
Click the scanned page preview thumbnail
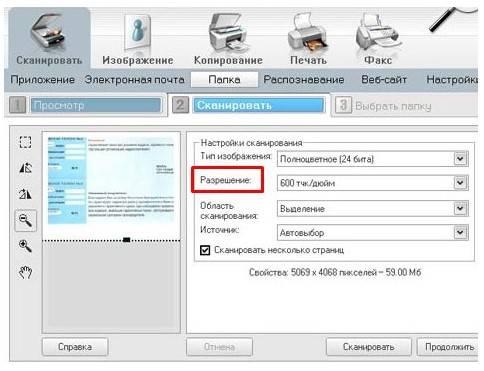coord(111,180)
